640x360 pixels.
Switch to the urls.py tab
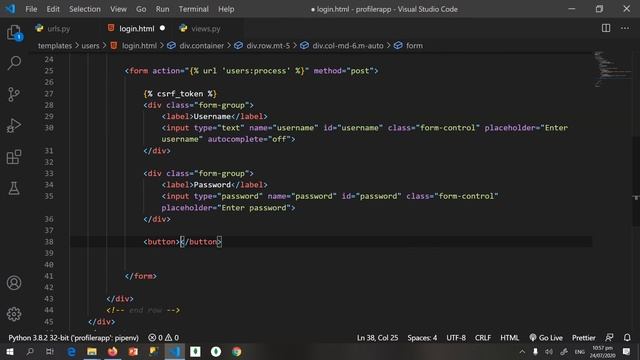click(58, 29)
